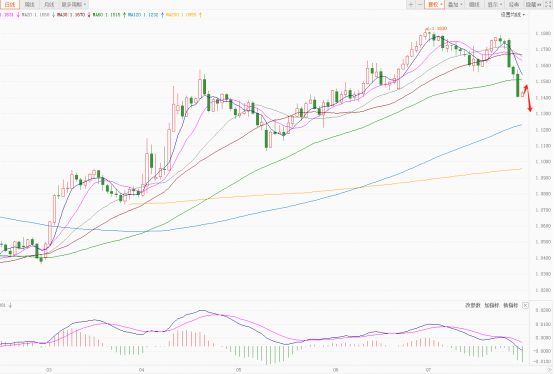Screen dimensions: 554x374
Task: Click the 加指标 add-indicator link
Action: [x=491, y=305]
